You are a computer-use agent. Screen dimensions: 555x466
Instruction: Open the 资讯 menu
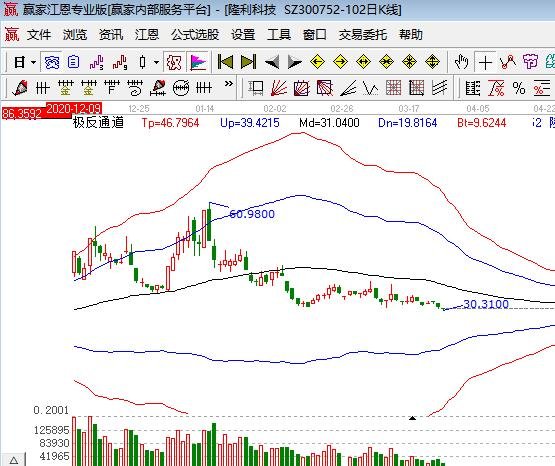111,35
